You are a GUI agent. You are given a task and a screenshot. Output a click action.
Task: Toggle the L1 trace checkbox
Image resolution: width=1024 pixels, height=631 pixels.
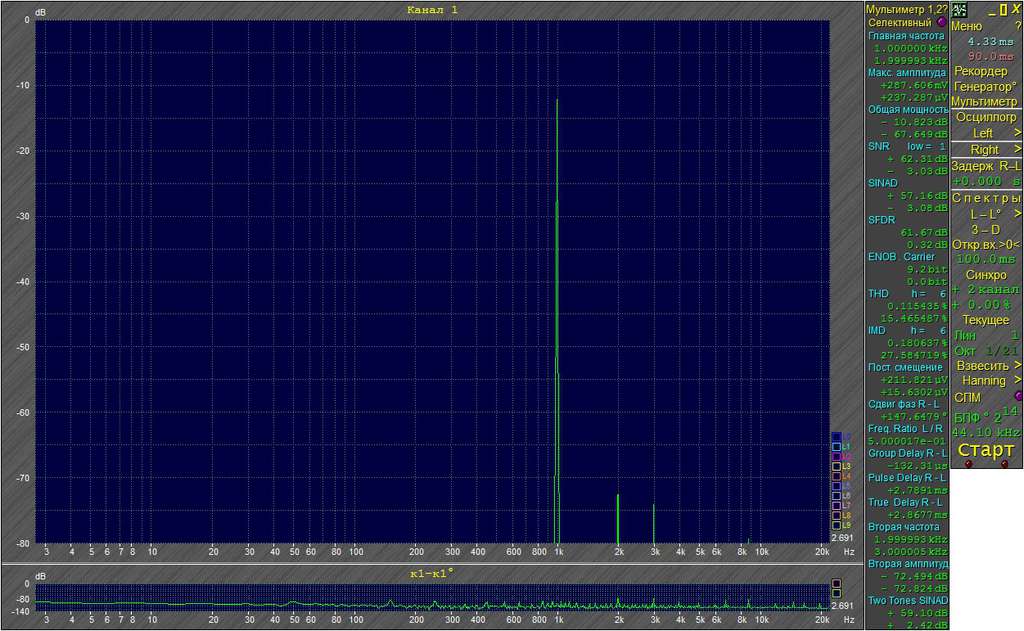[836, 447]
